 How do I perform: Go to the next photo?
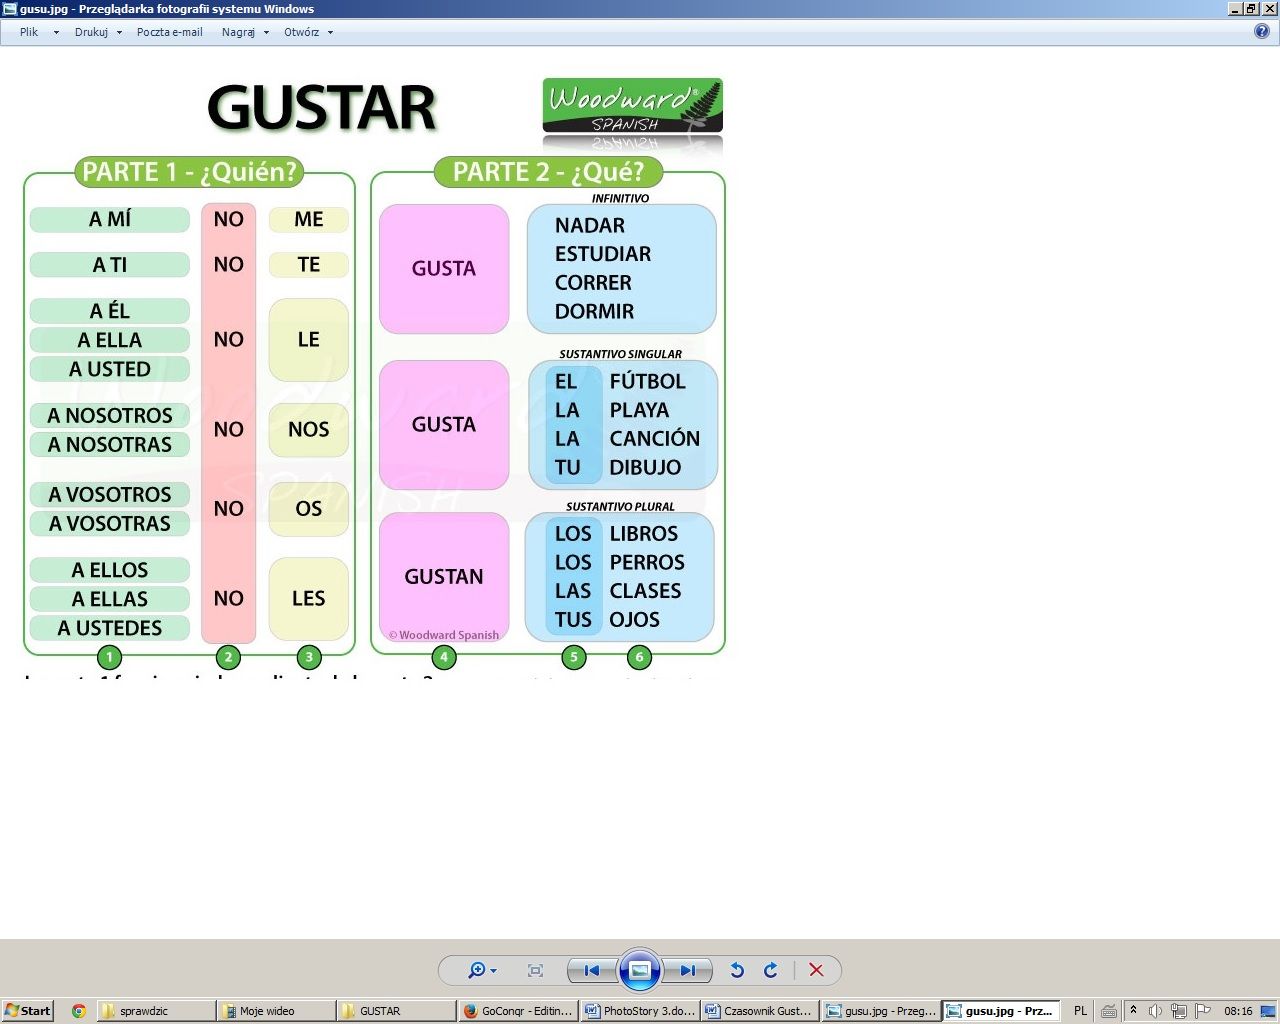pyautogui.click(x=688, y=970)
